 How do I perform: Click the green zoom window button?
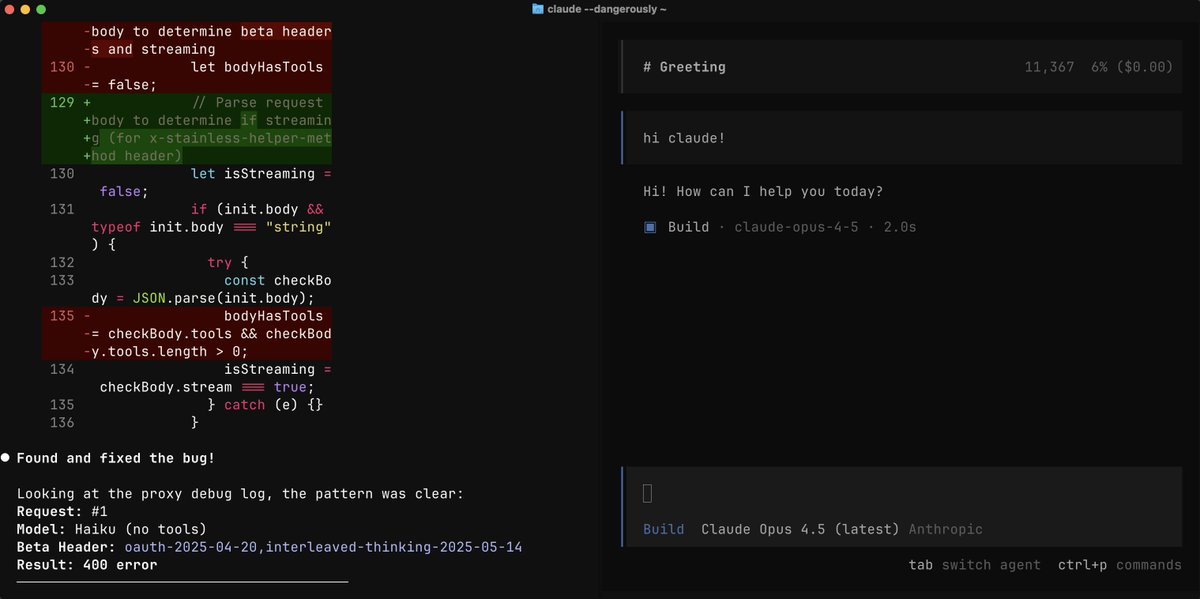pyautogui.click(x=41, y=9)
